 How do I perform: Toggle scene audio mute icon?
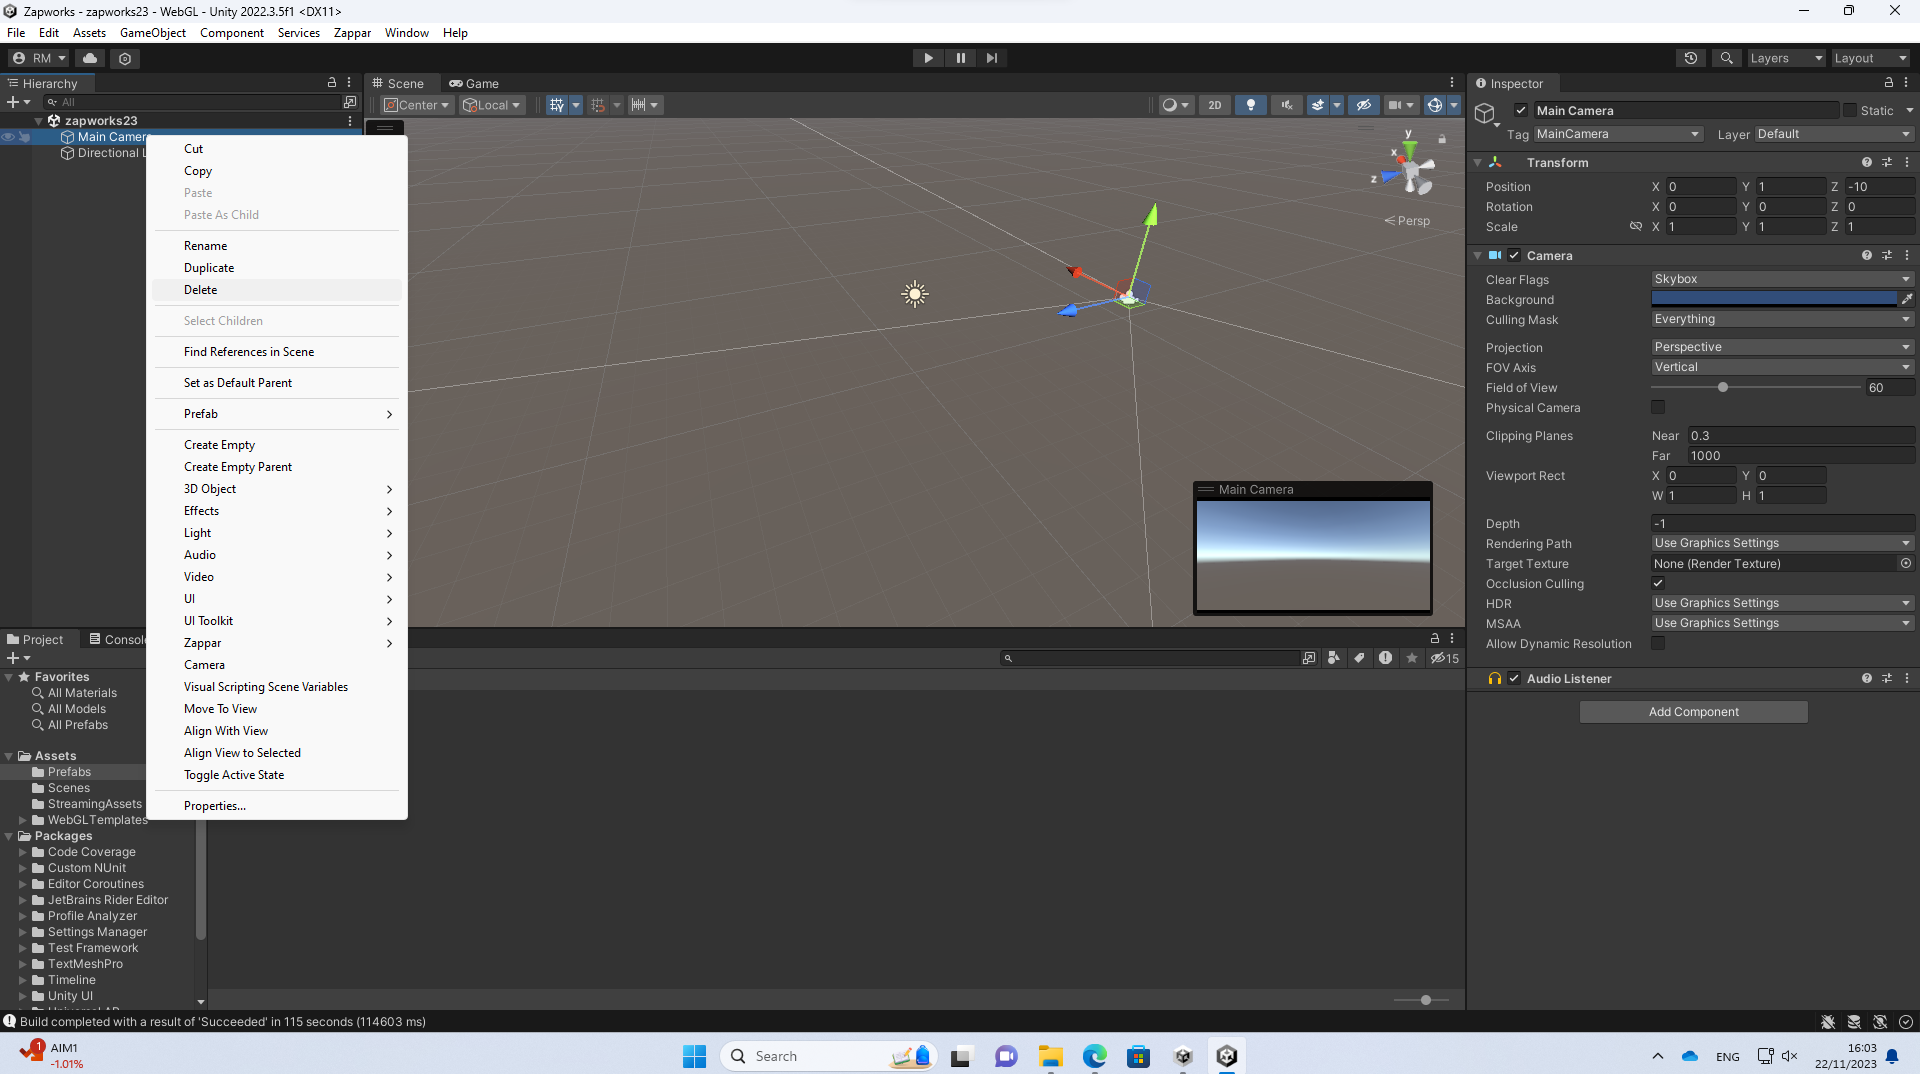[x=1286, y=105]
